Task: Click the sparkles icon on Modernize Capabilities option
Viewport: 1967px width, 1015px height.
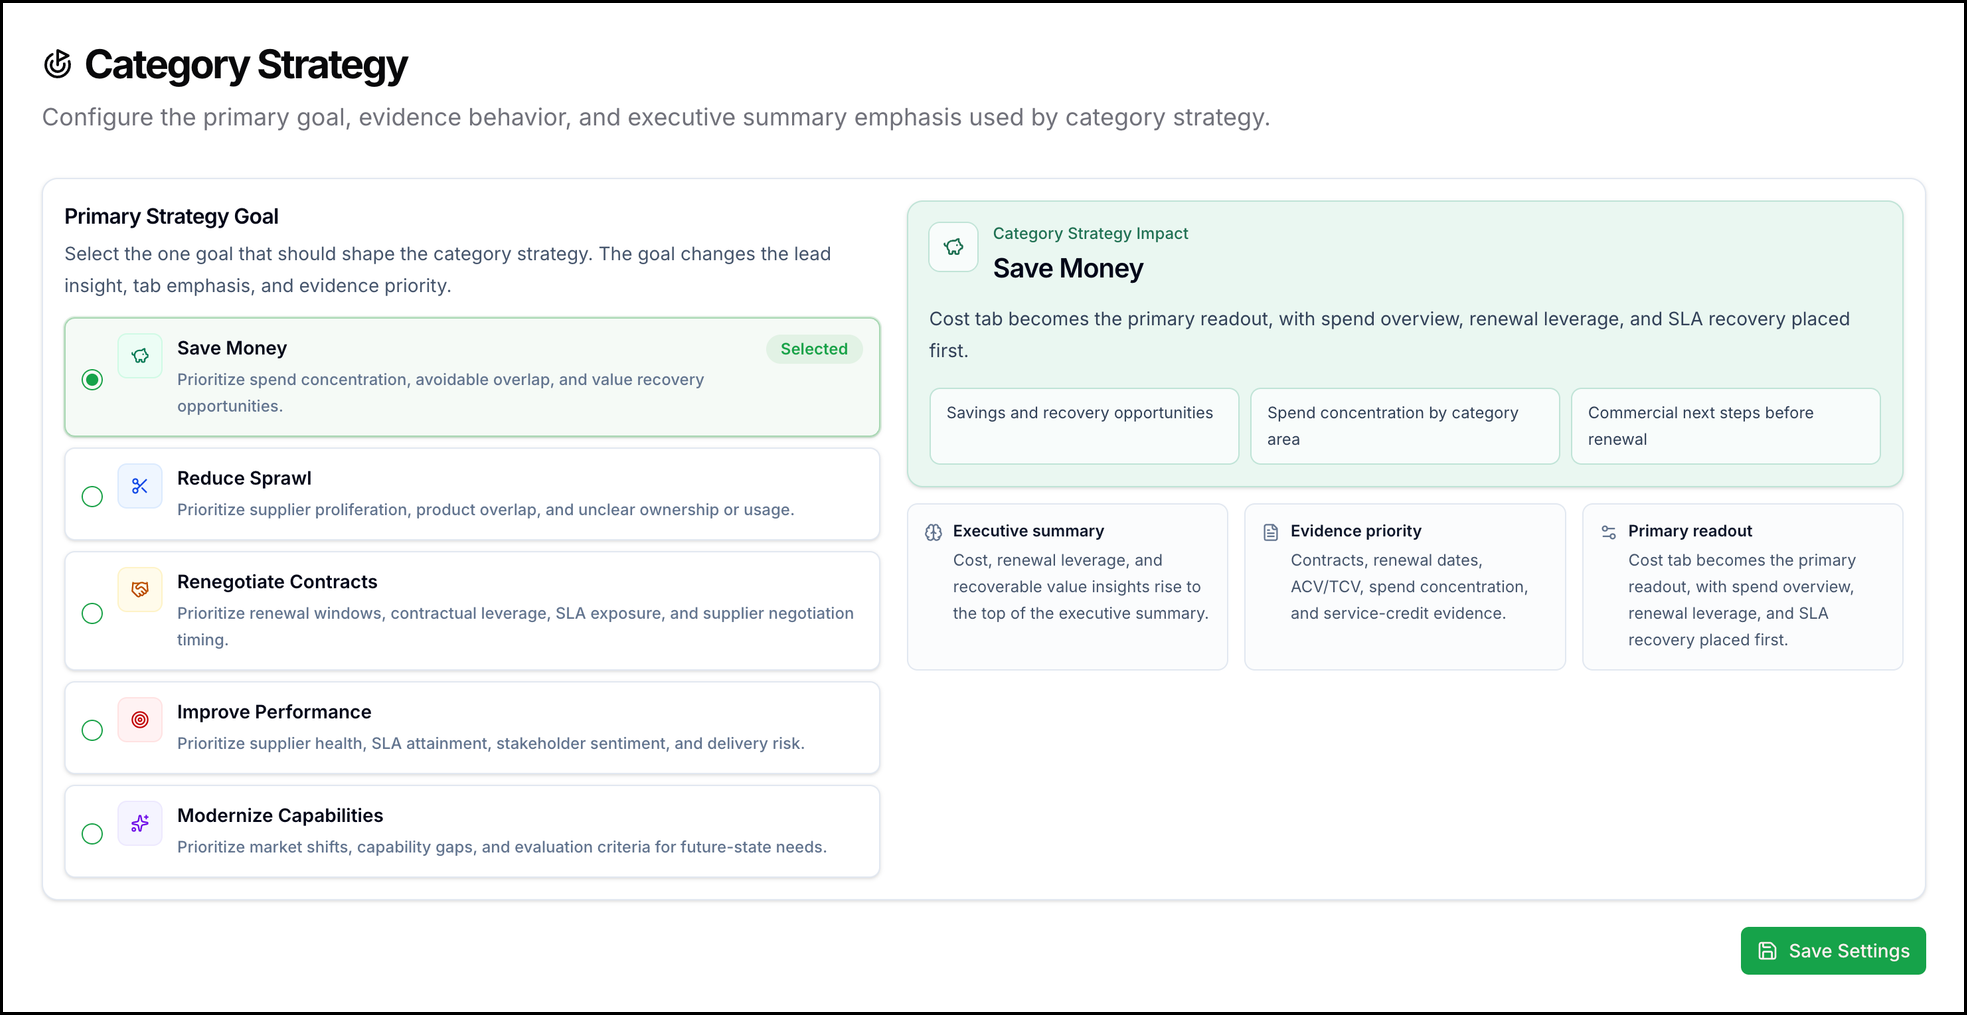Action: pos(140,823)
